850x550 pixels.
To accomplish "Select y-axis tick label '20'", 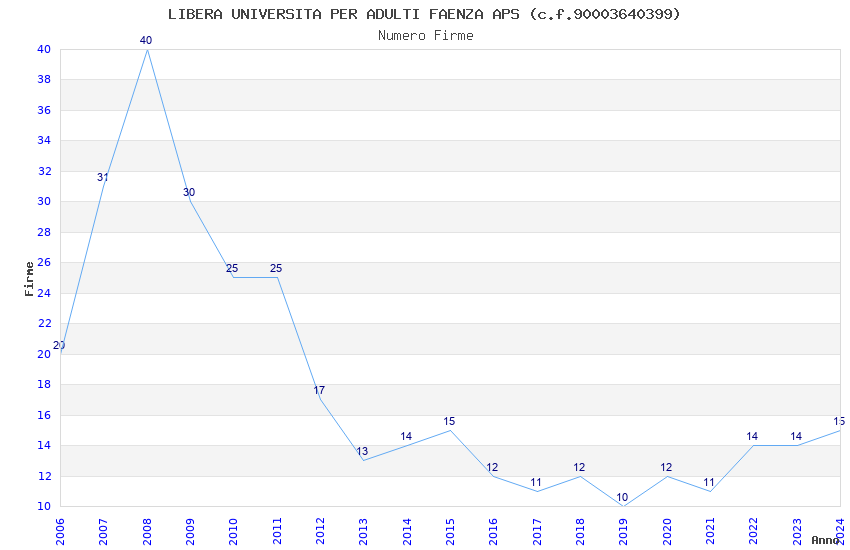I will 44,354.
